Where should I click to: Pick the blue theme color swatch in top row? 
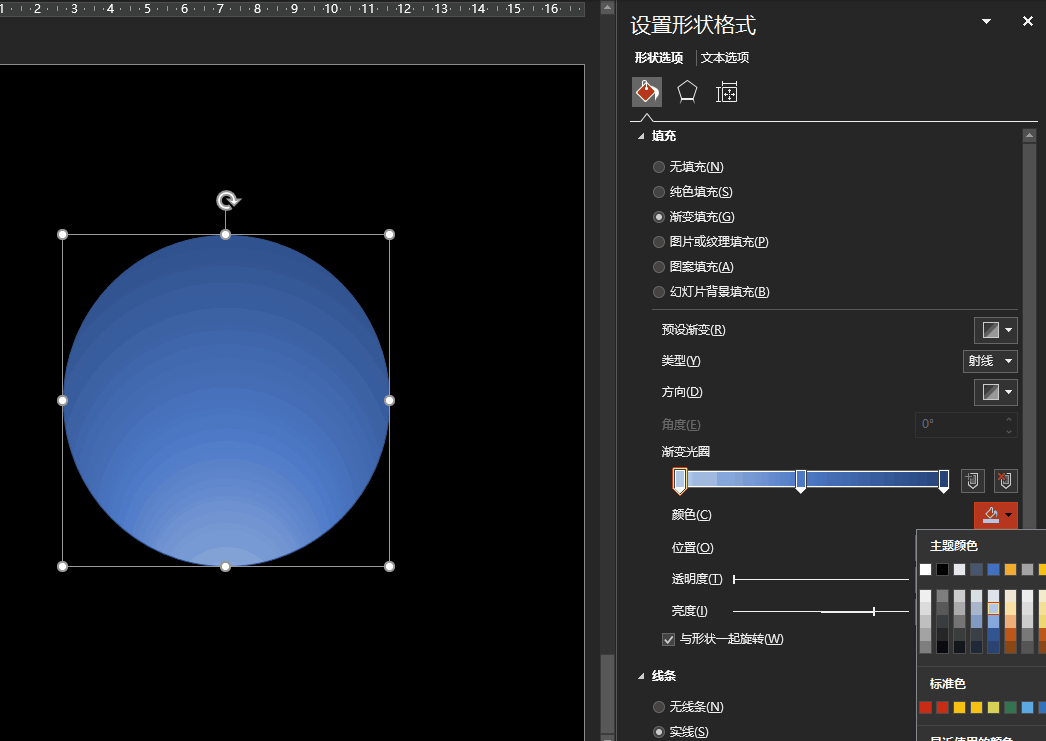tap(993, 569)
